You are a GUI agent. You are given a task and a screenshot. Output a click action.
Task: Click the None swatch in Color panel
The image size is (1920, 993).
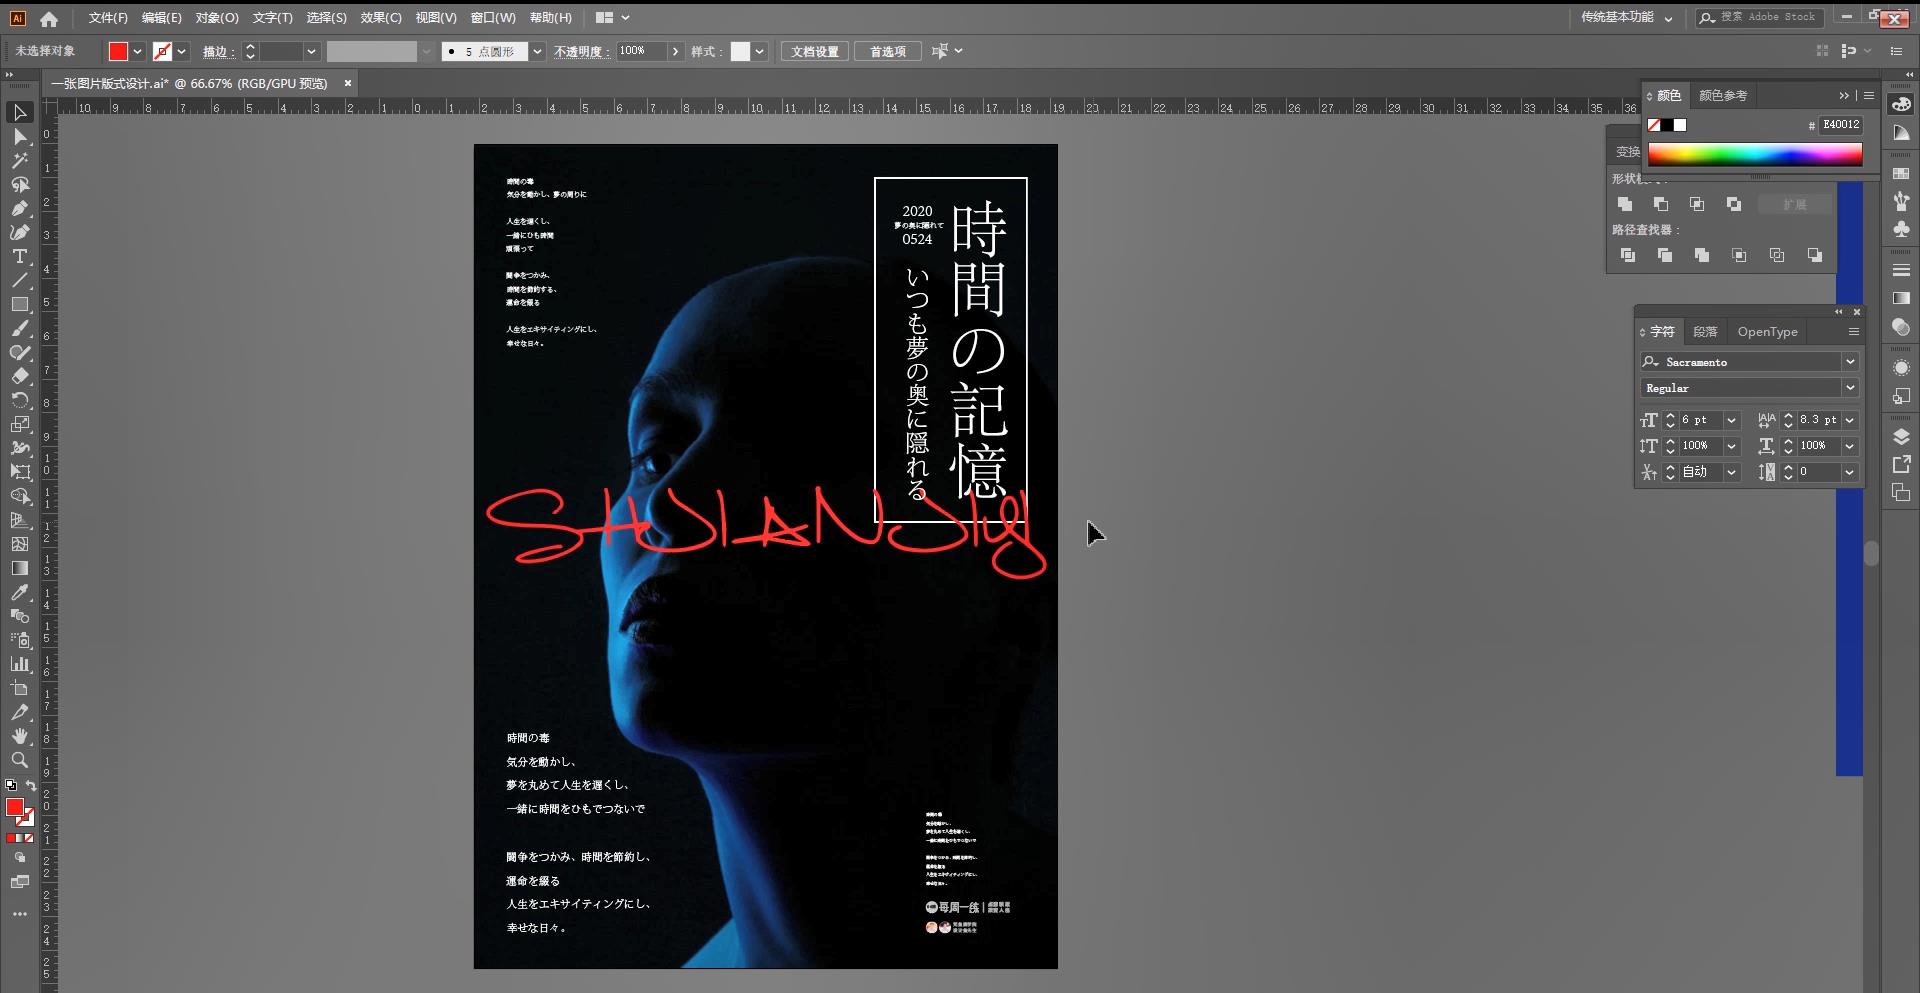[x=1654, y=125]
